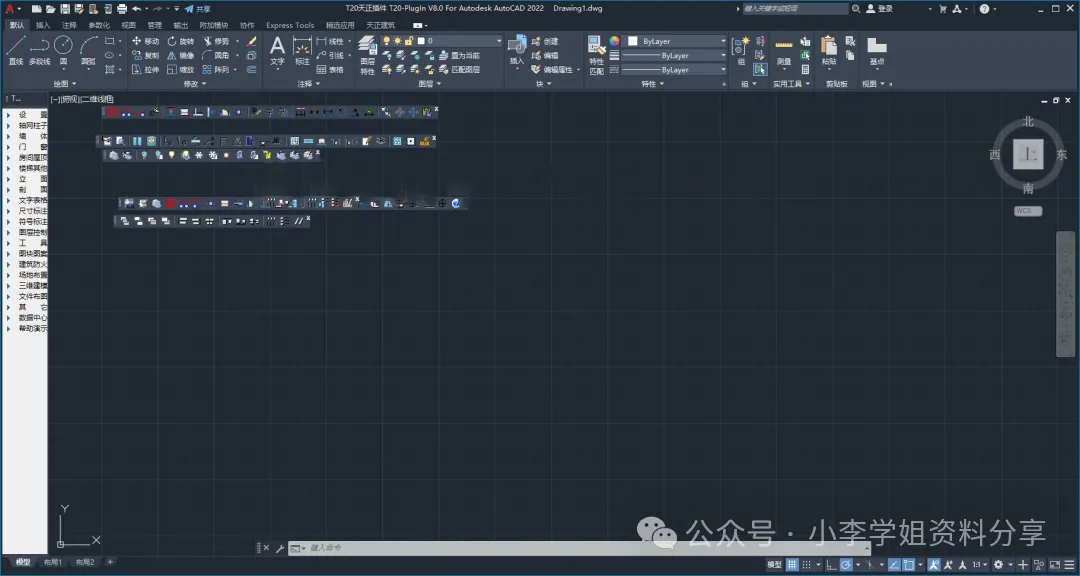The width and height of the screenshot is (1080, 576).
Task: Click the 拉伸 (Stretch) tool
Action: tap(145, 70)
